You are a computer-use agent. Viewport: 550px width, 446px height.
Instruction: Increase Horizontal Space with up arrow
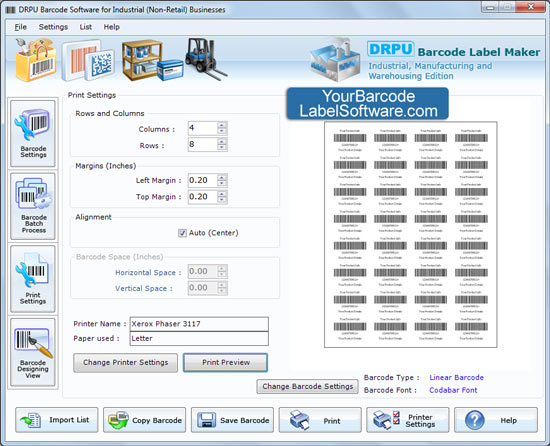click(222, 268)
